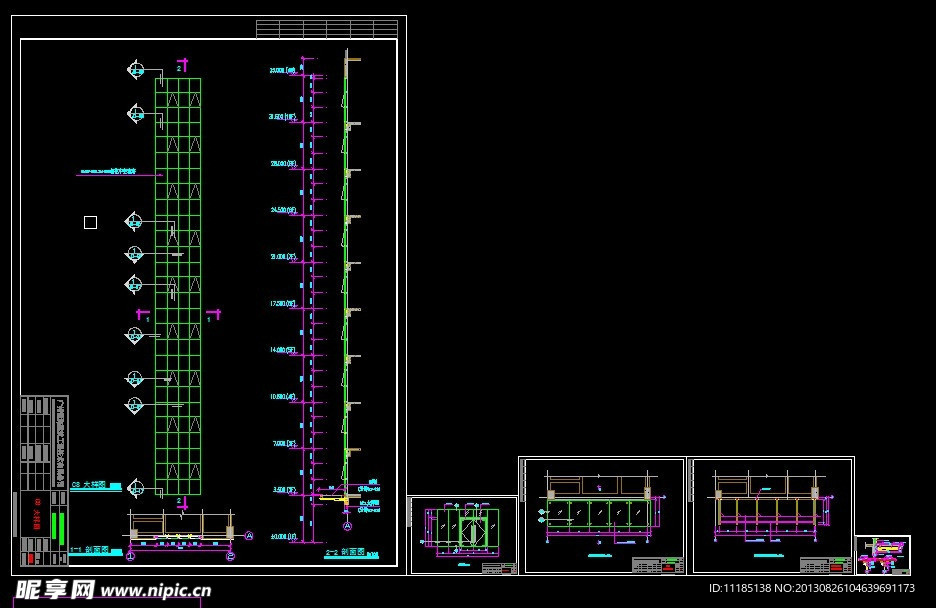The height and width of the screenshot is (608, 936).
Task: Select left section mark 1 beside grid
Action: coord(143,315)
